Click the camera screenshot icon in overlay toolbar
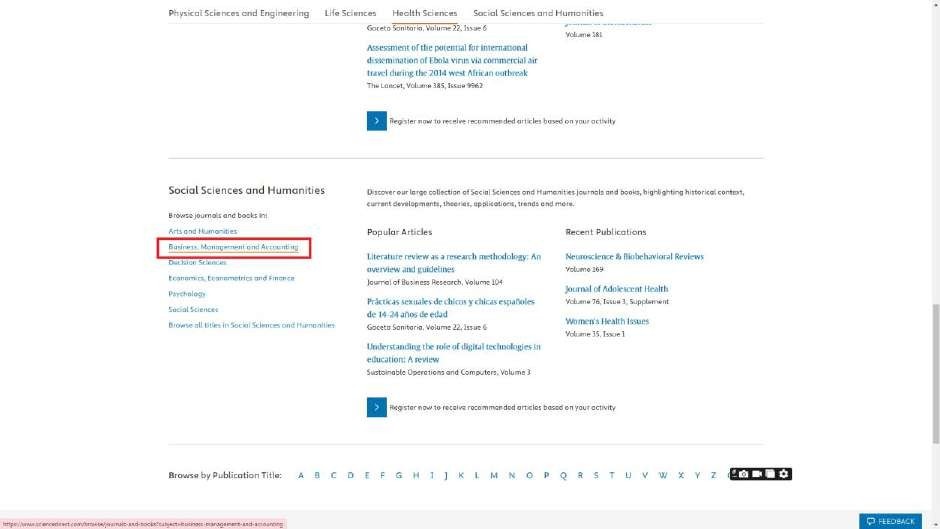This screenshot has height=529, width=940. pos(744,473)
